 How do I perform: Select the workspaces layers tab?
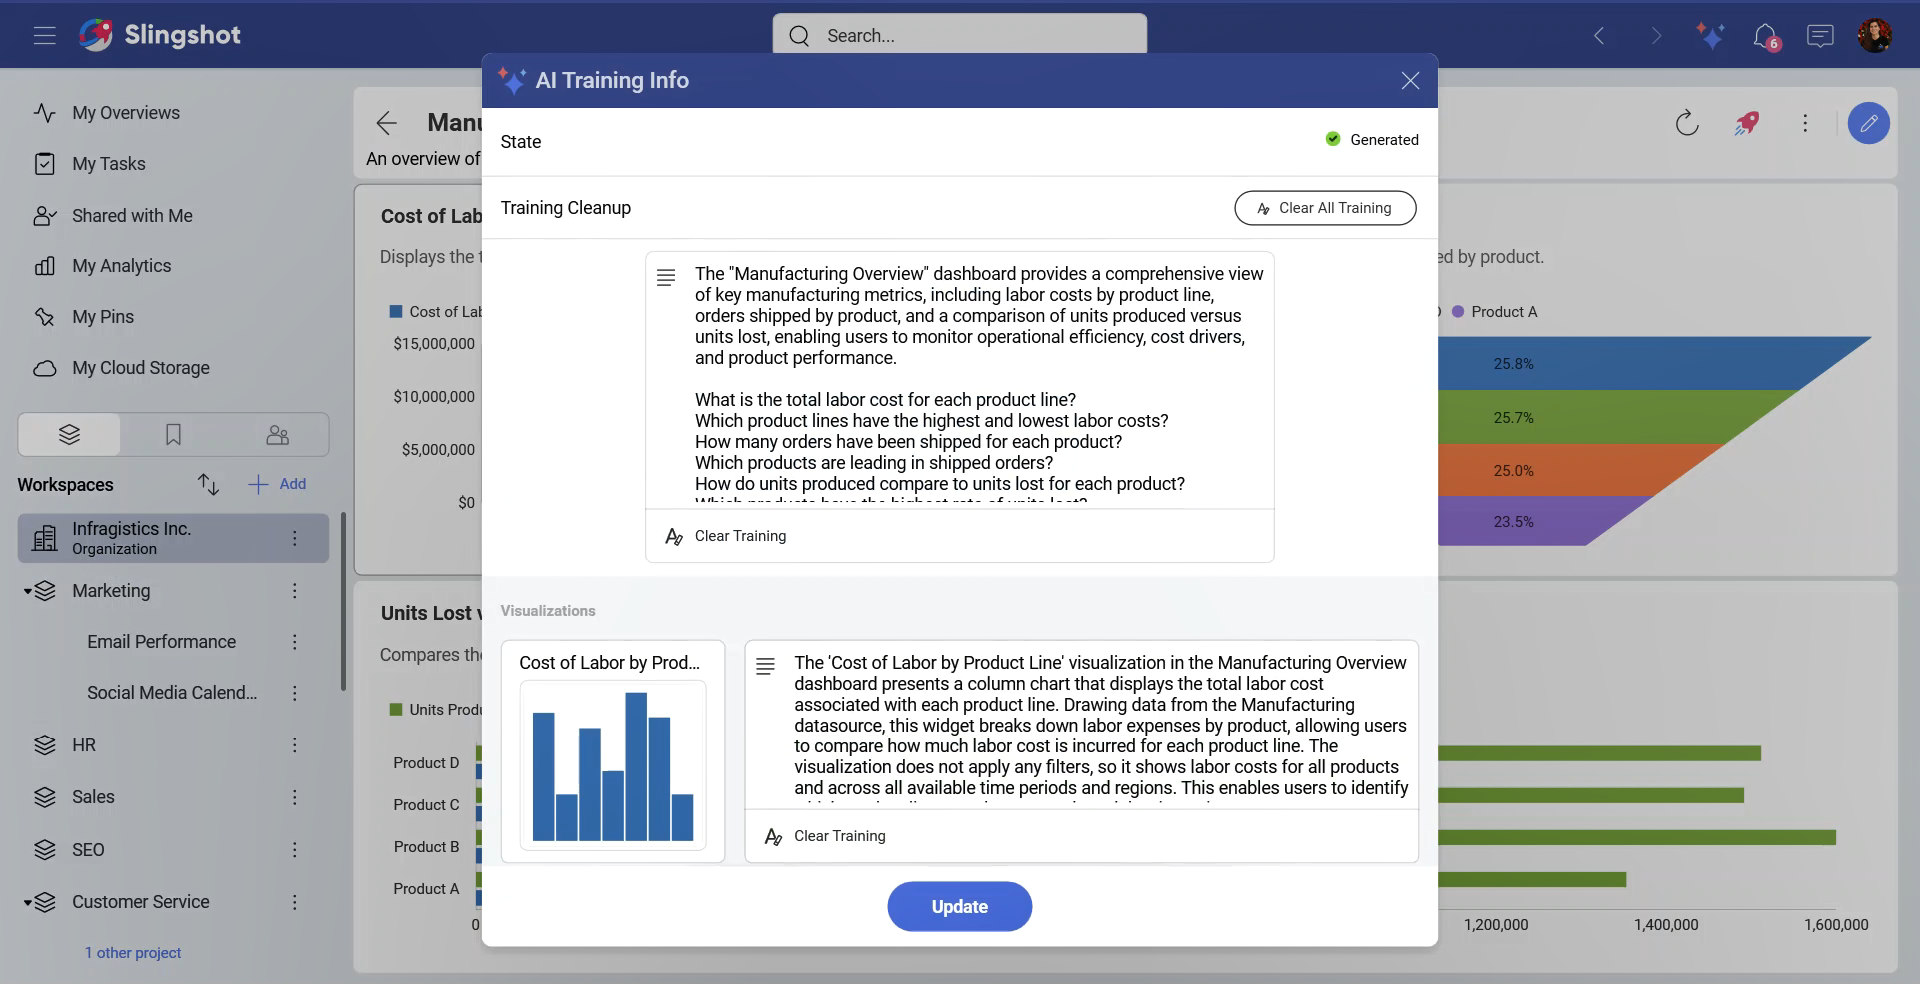pos(69,435)
